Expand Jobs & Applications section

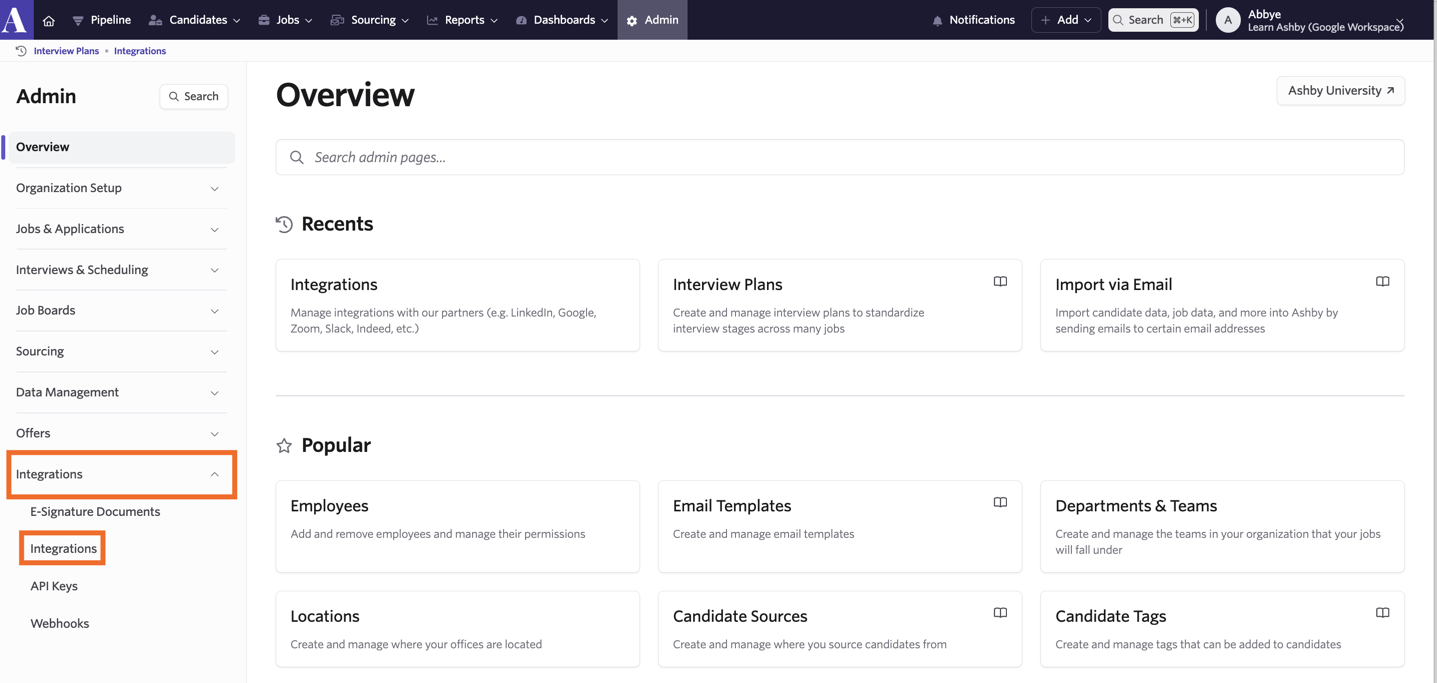point(119,229)
